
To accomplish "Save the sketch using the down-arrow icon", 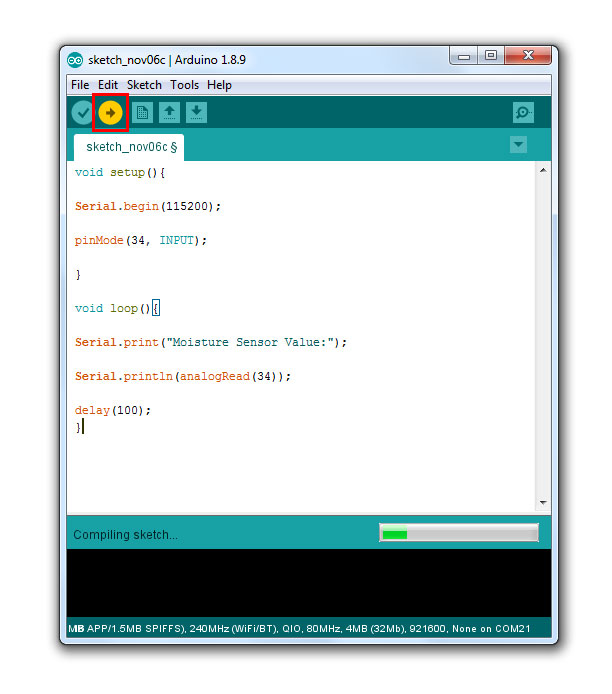I will (x=196, y=112).
